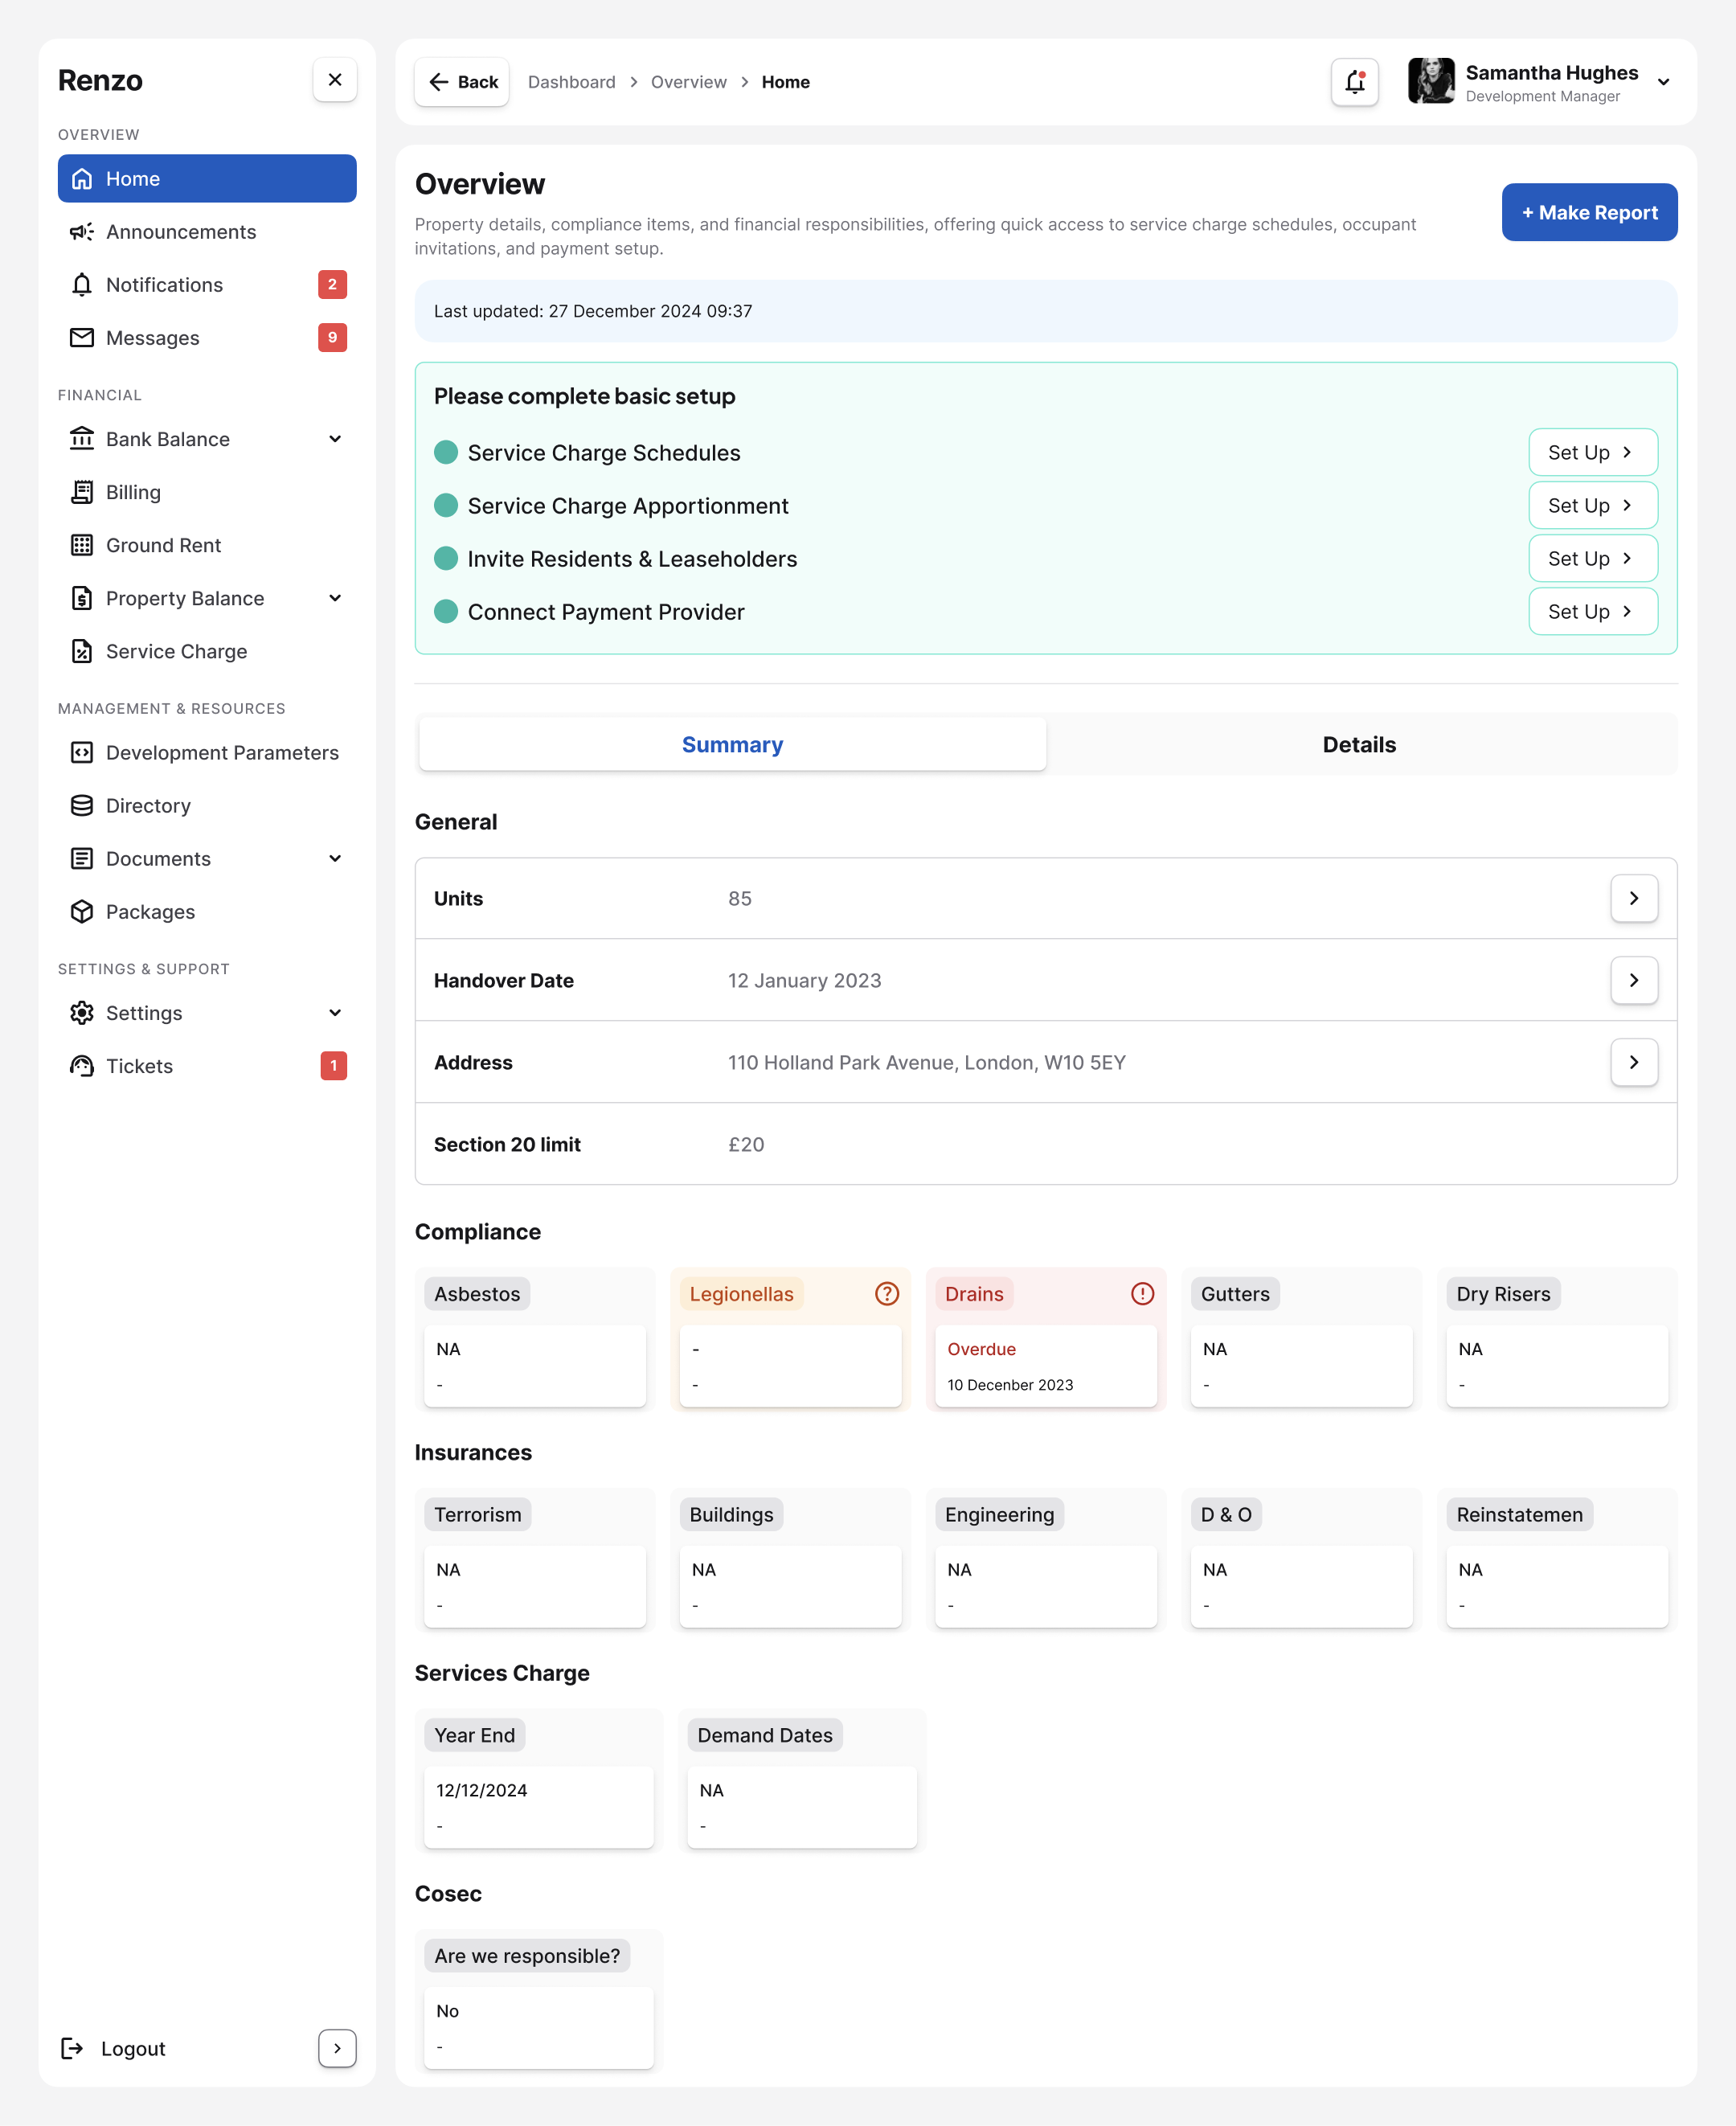The height and width of the screenshot is (2126, 1736).
Task: Click the Make Report button
Action: [1588, 212]
